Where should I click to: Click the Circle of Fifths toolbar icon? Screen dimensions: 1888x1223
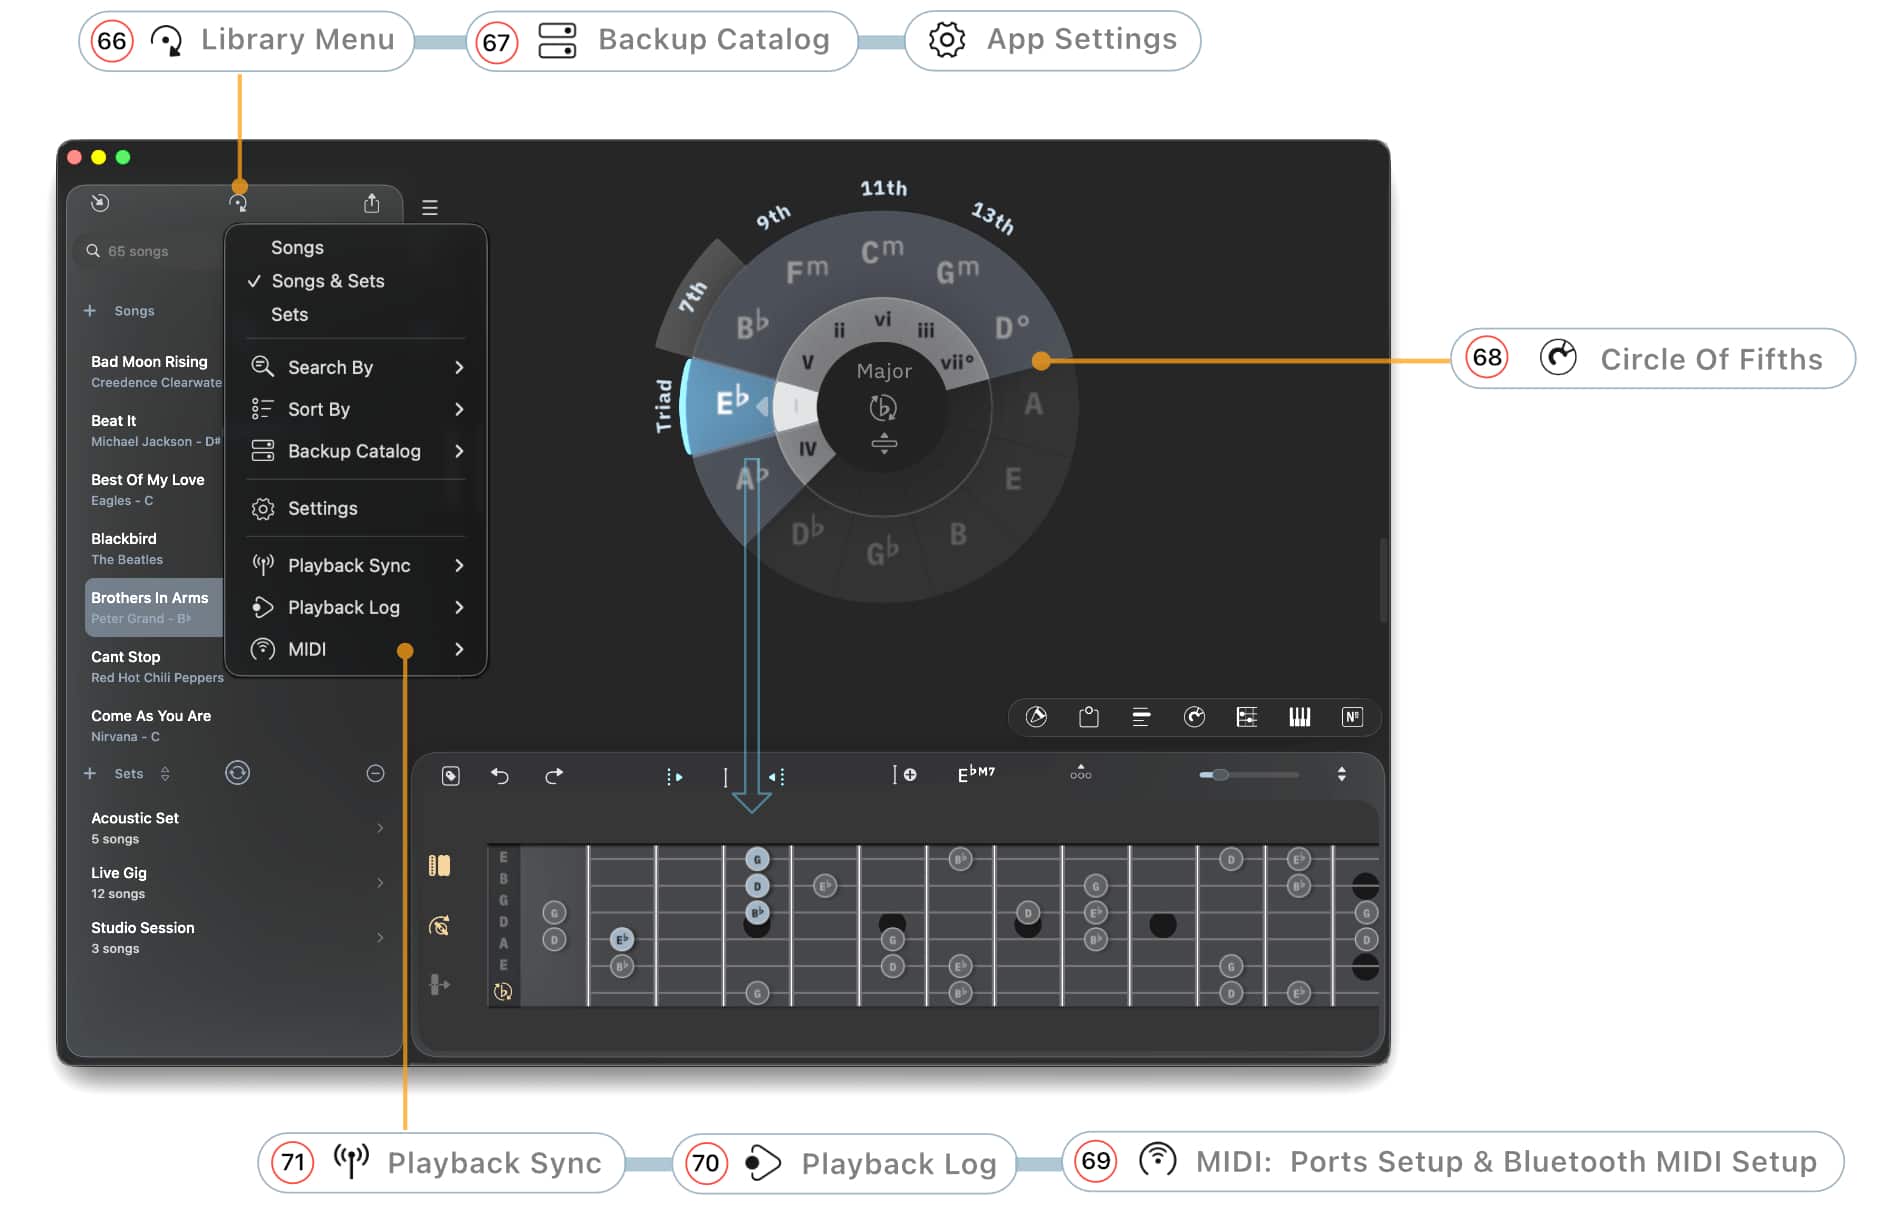pos(1194,716)
